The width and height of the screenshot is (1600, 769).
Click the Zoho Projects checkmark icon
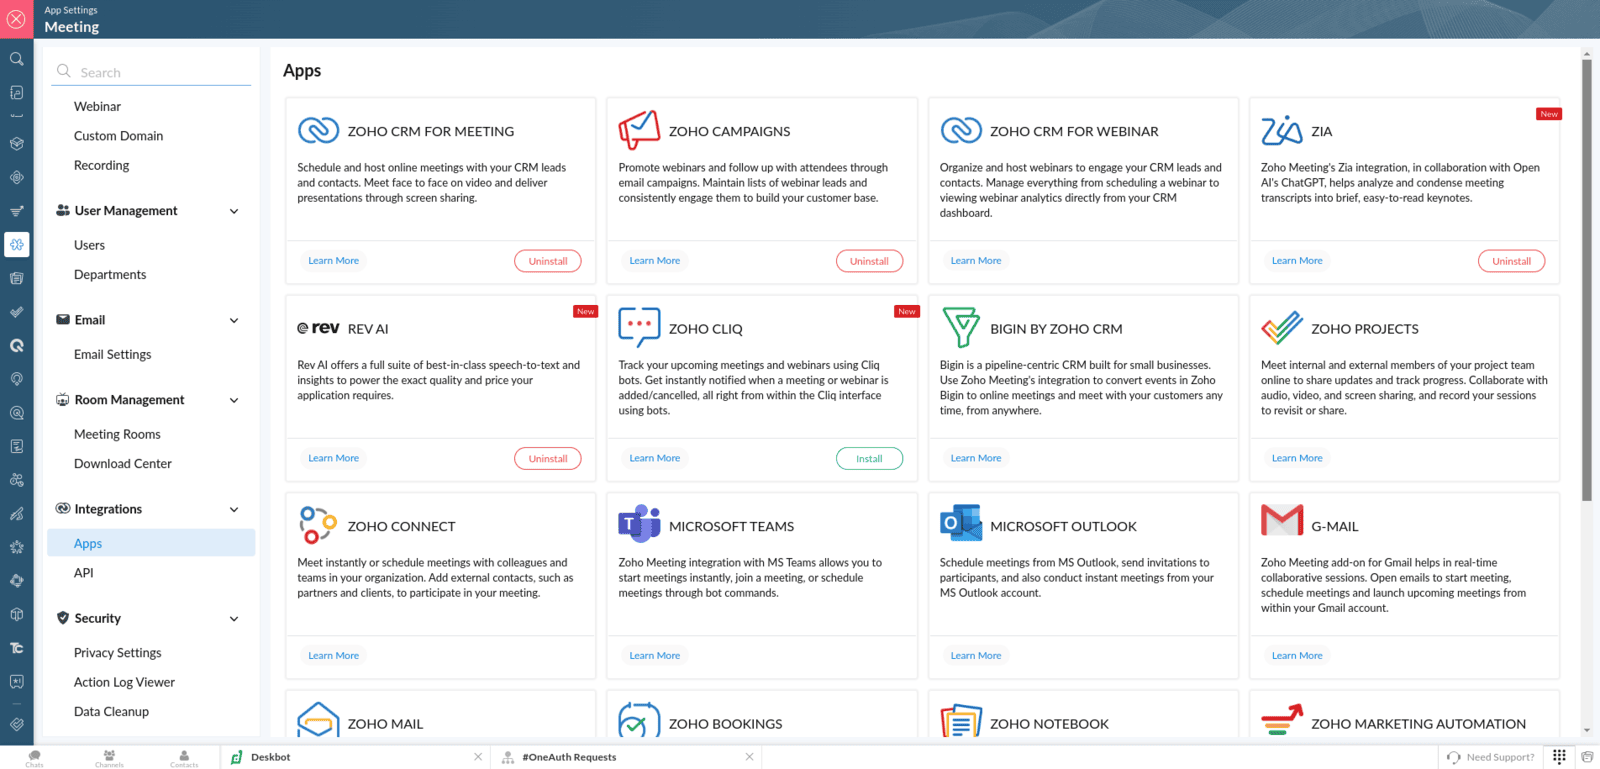point(1282,327)
